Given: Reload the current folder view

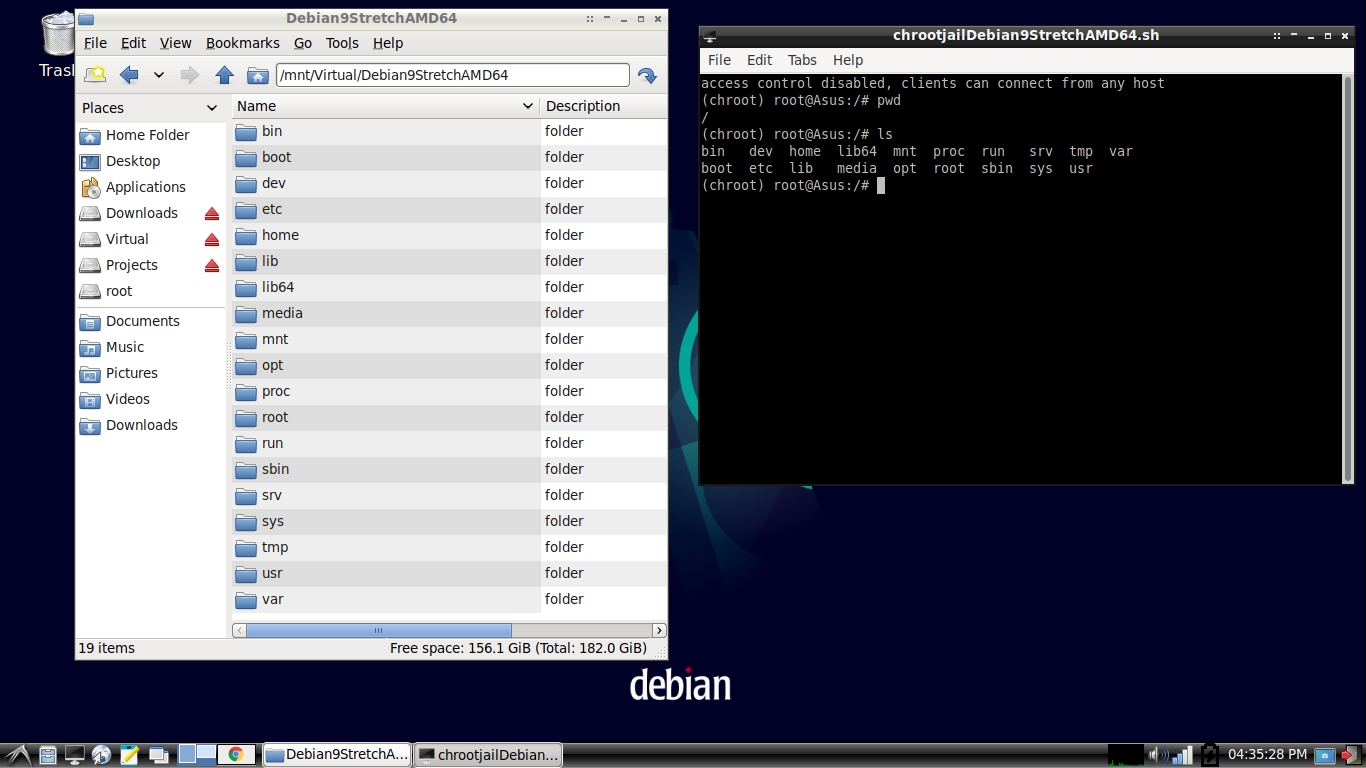Looking at the screenshot, I should (x=647, y=74).
